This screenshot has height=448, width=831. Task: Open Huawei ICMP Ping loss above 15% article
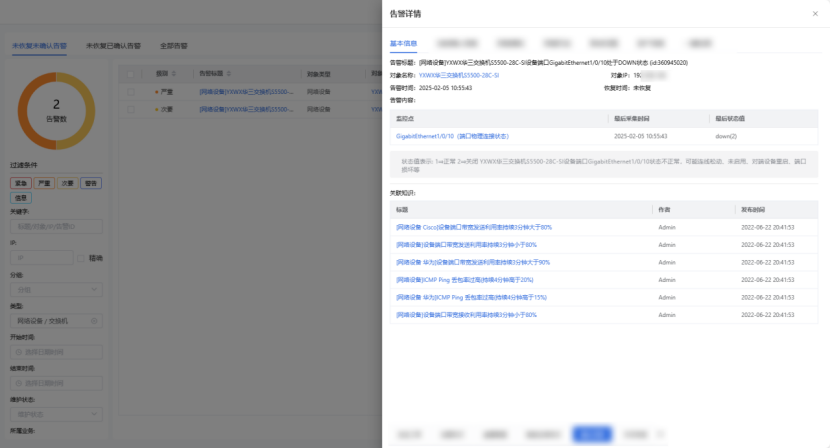pos(469,297)
